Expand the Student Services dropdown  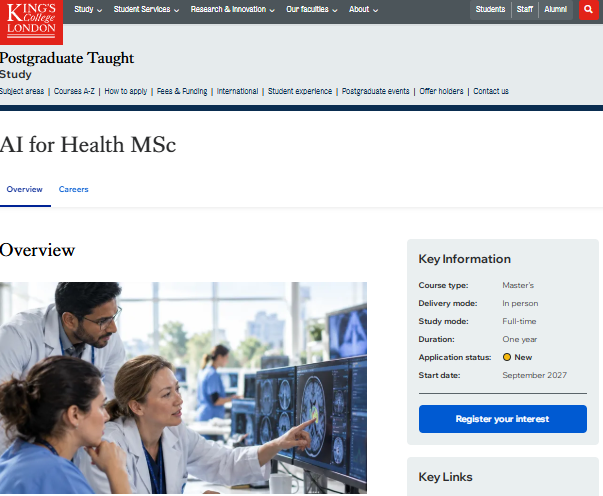(146, 9)
